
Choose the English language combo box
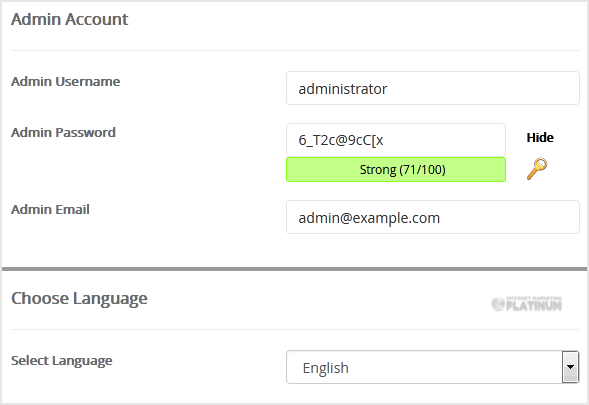click(432, 367)
